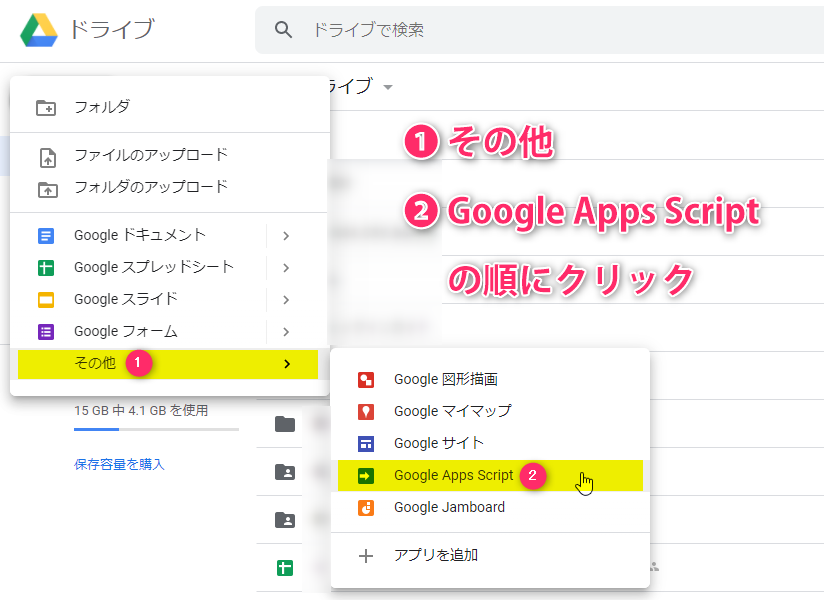This screenshot has height=600, width=824.
Task: Click the plus icon for アプリを追加
Action: click(x=366, y=556)
